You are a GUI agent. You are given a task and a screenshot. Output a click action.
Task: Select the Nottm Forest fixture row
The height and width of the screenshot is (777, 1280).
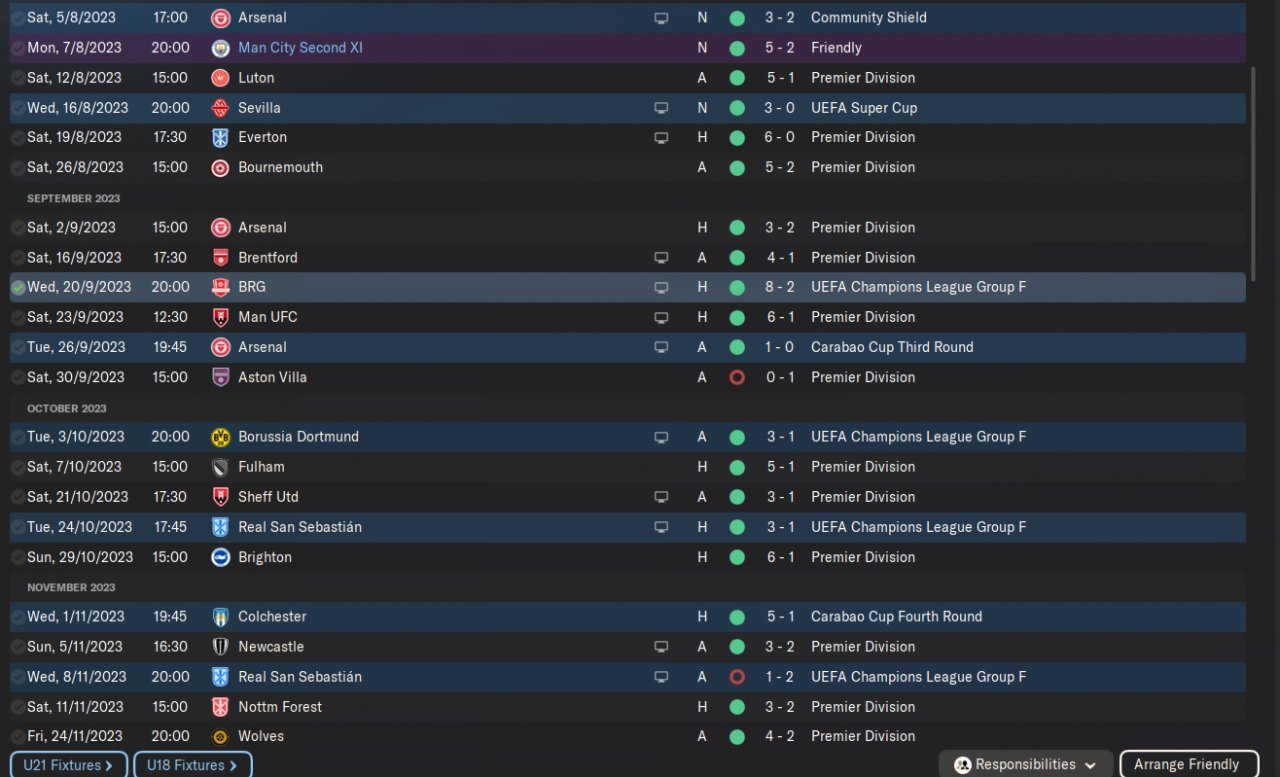click(x=450, y=707)
